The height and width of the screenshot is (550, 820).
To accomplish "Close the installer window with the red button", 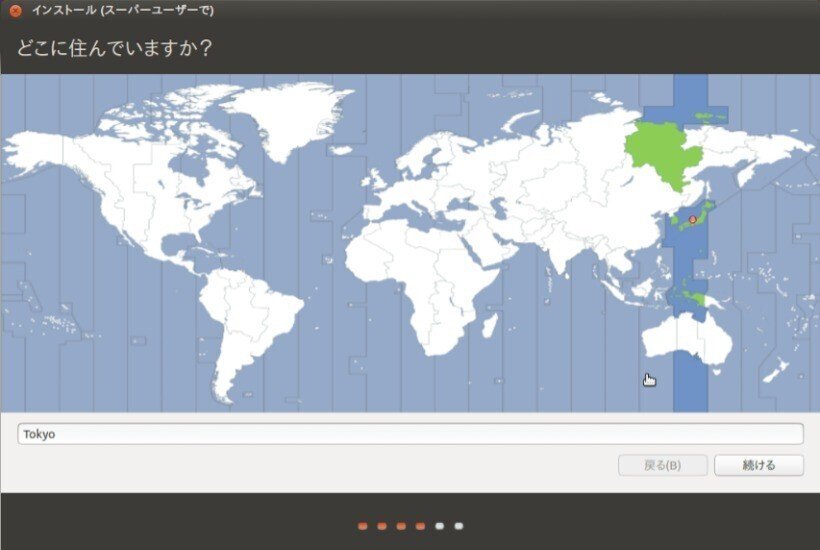I will pos(15,10).
